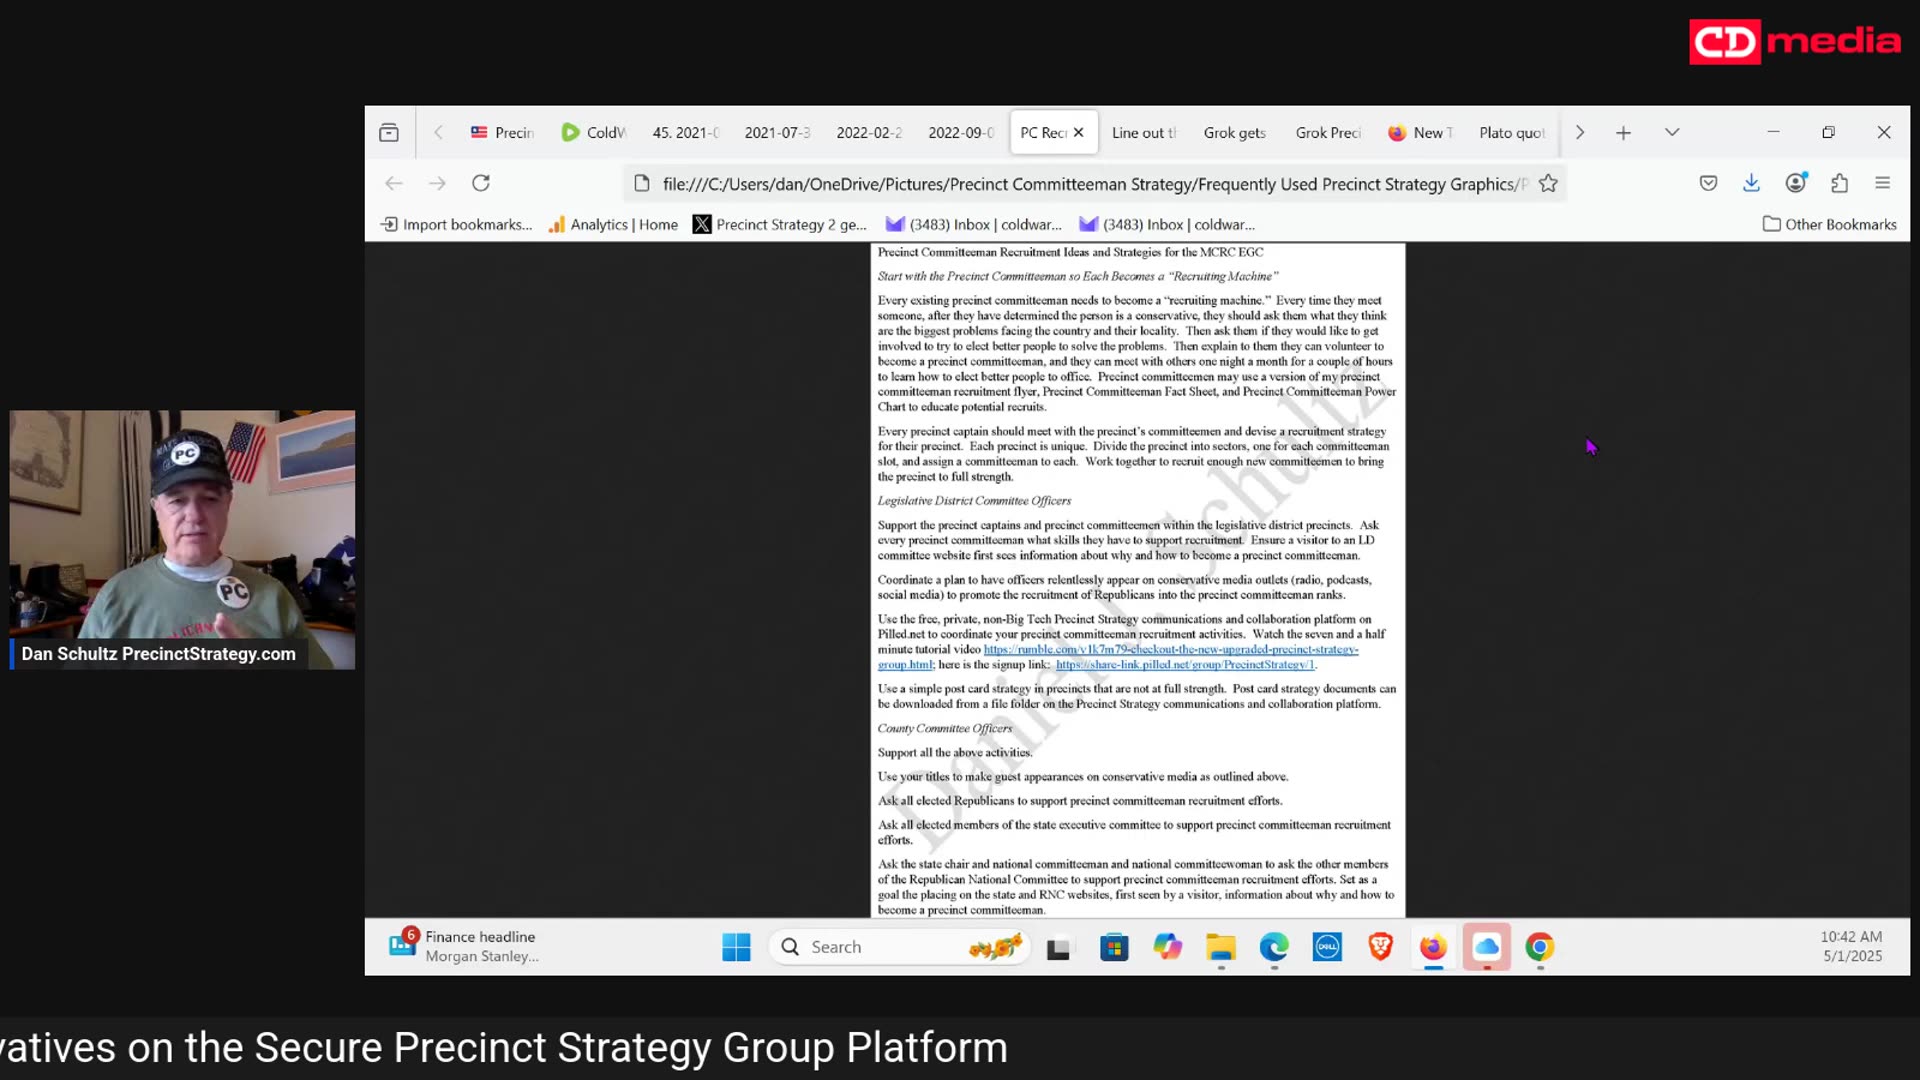Open Firefox View from the tab bar
This screenshot has height=1080, width=1920.
(389, 132)
